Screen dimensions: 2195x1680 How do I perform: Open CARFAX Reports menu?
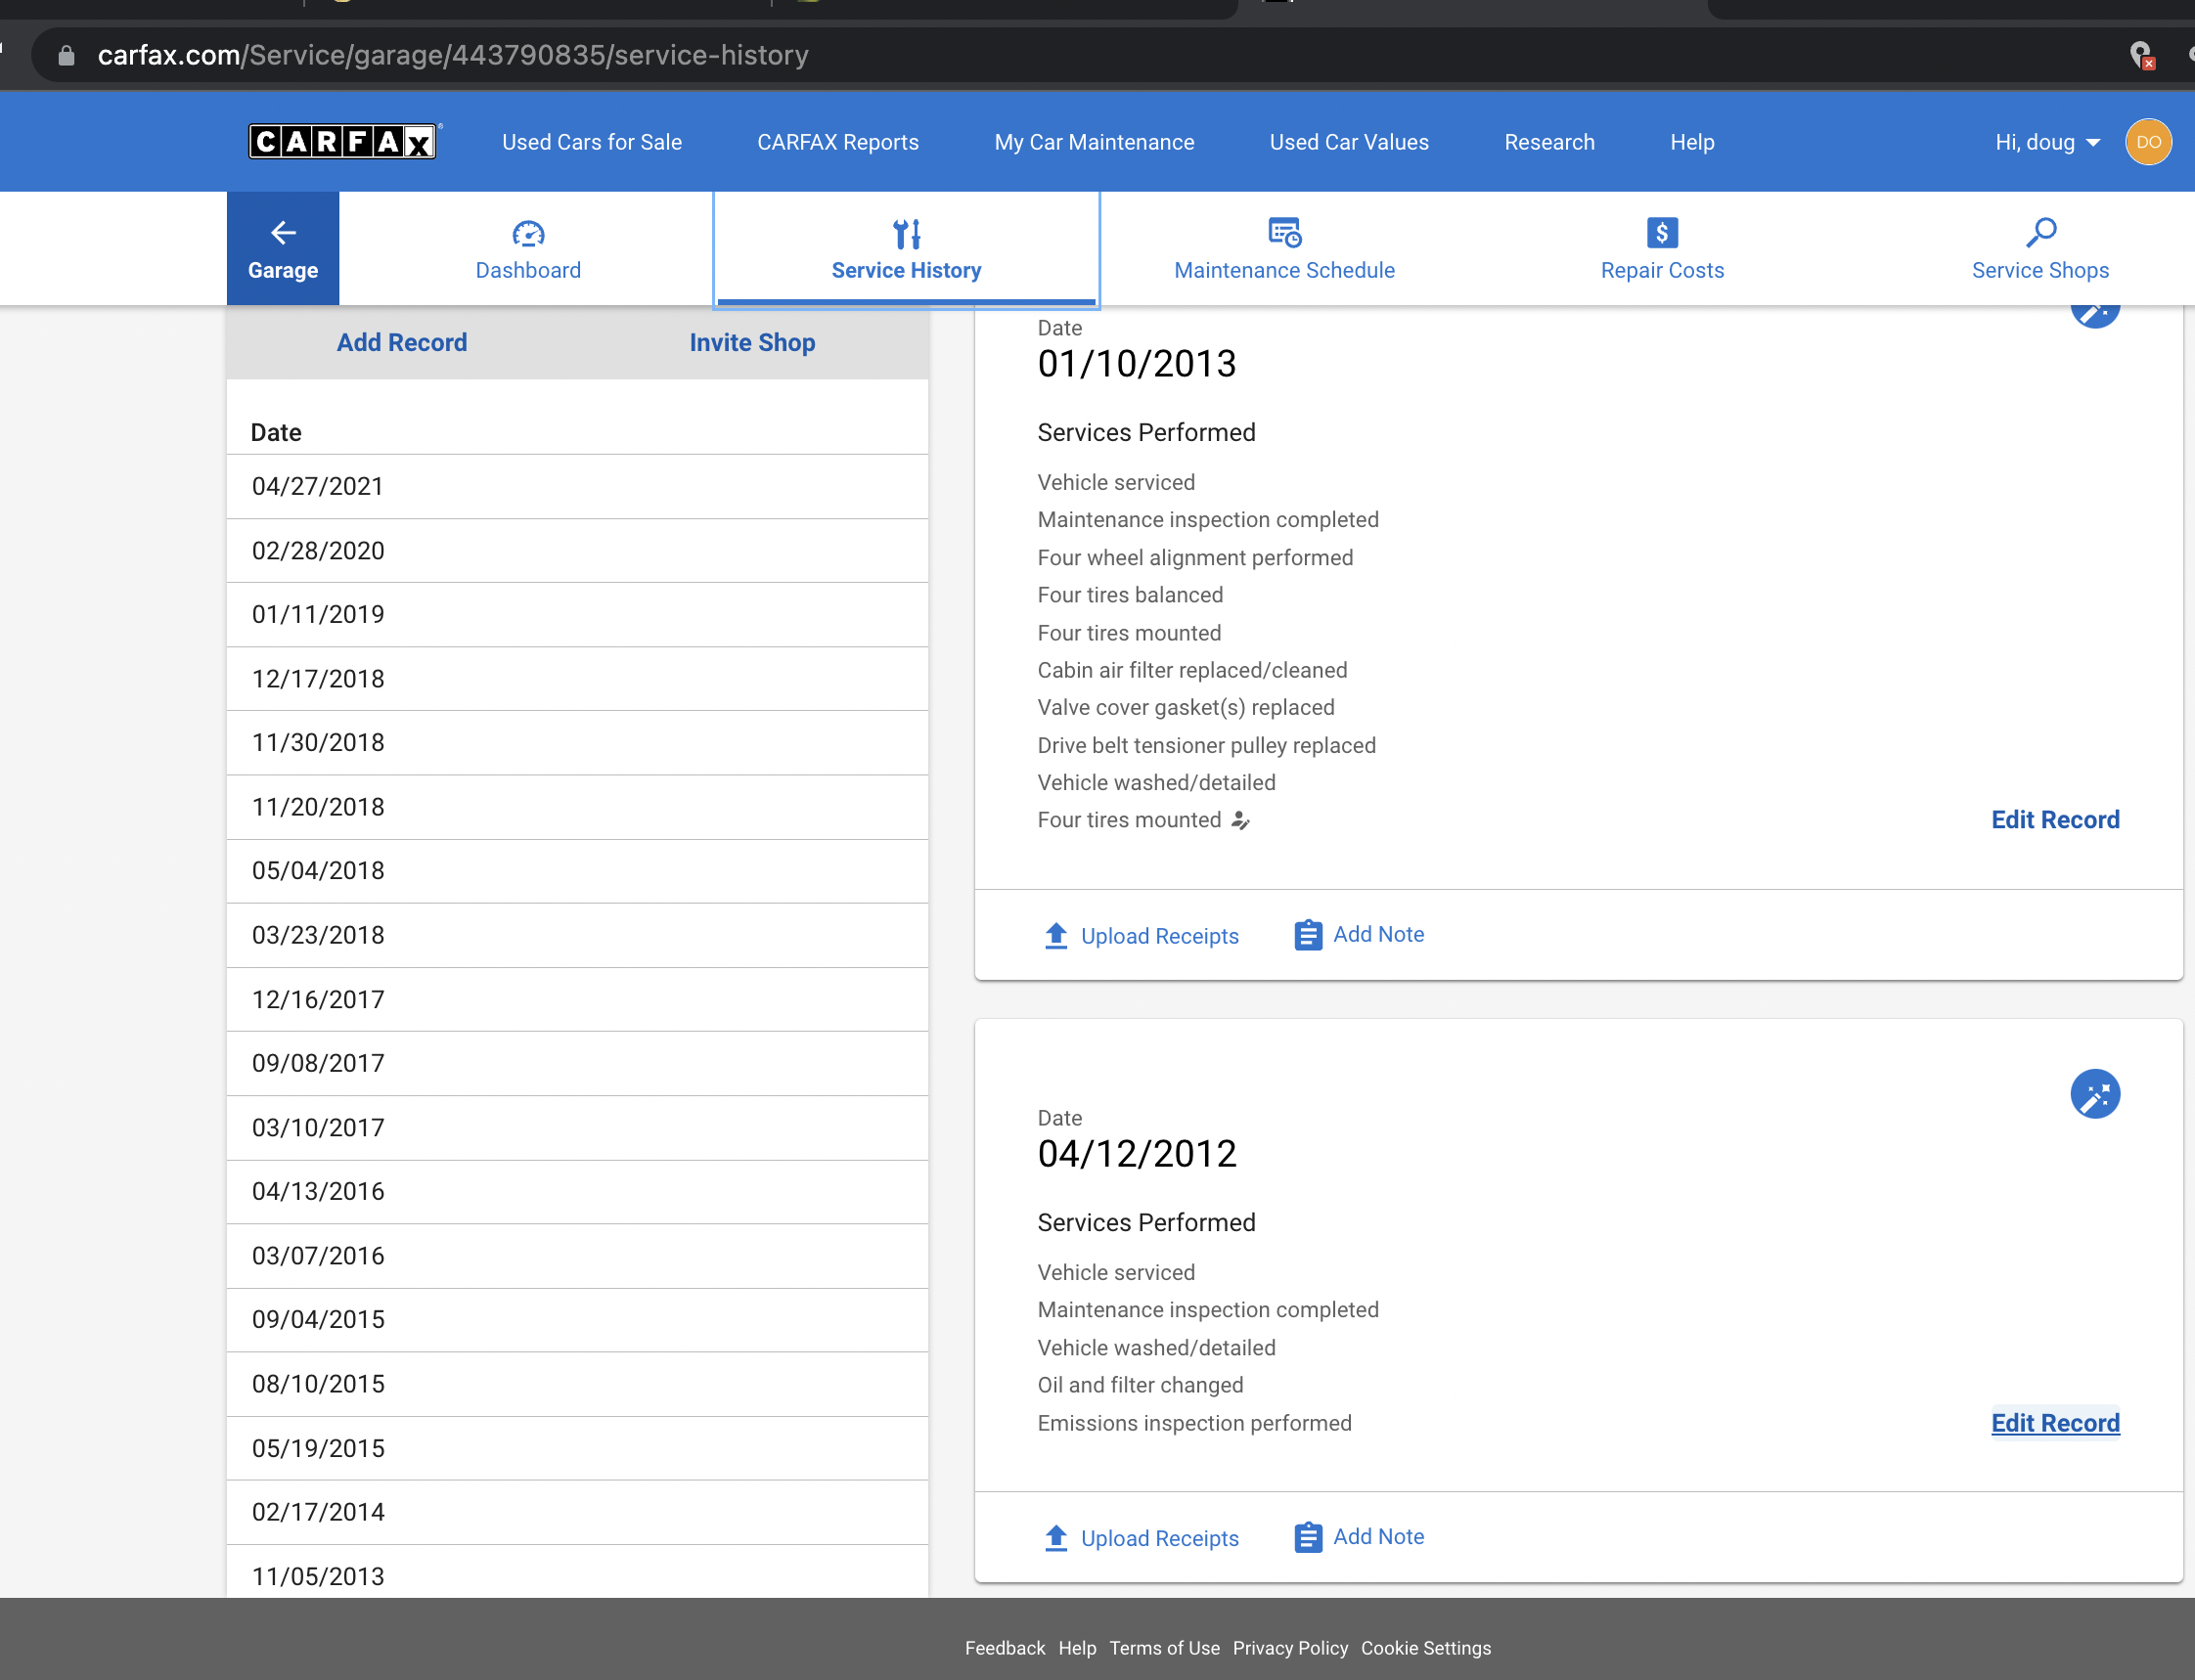point(838,142)
